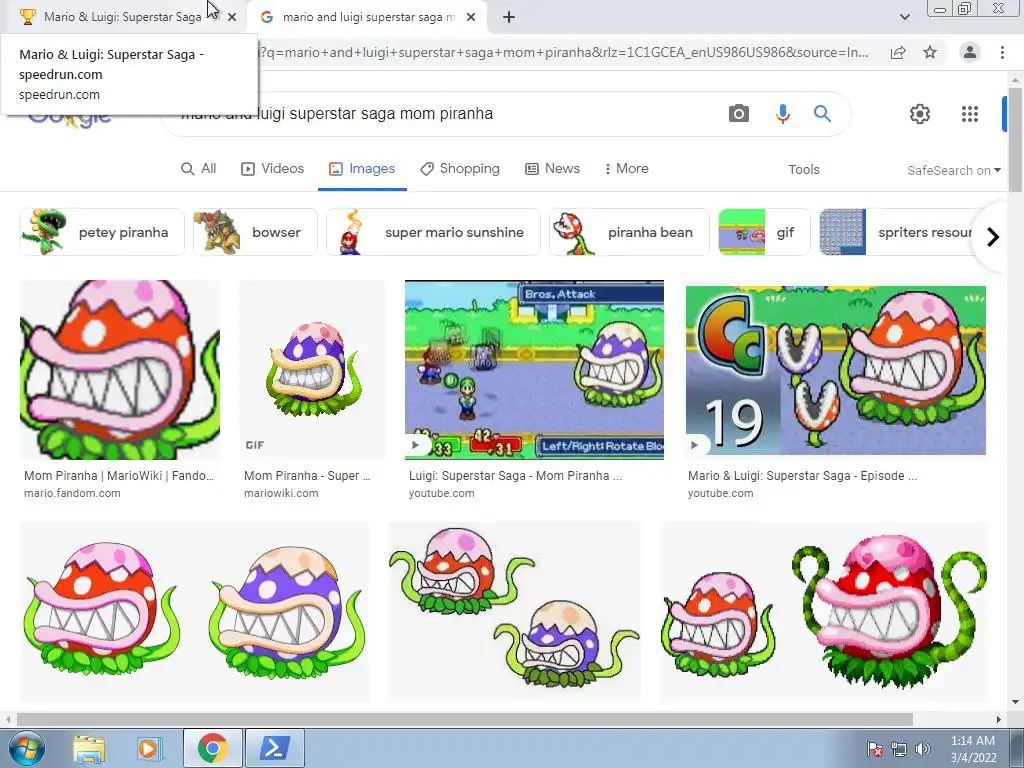Viewport: 1024px width, 768px height.
Task: Open the mario.fandom.com source link
Action: [72, 493]
